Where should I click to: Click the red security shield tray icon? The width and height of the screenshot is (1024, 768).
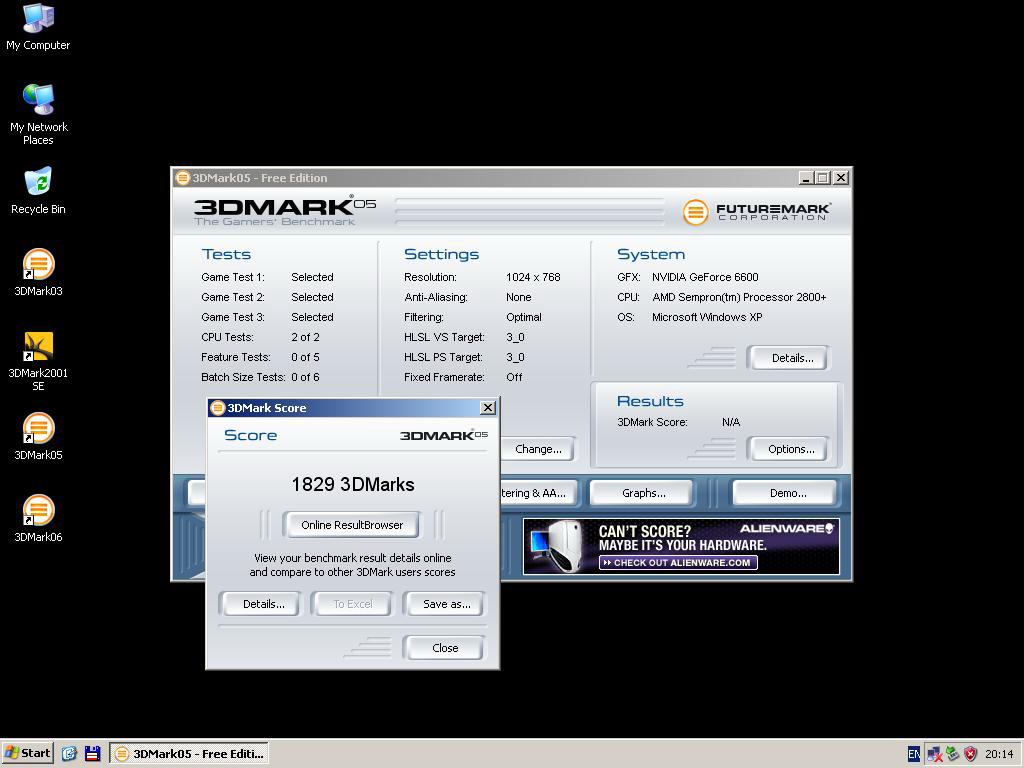[x=970, y=754]
